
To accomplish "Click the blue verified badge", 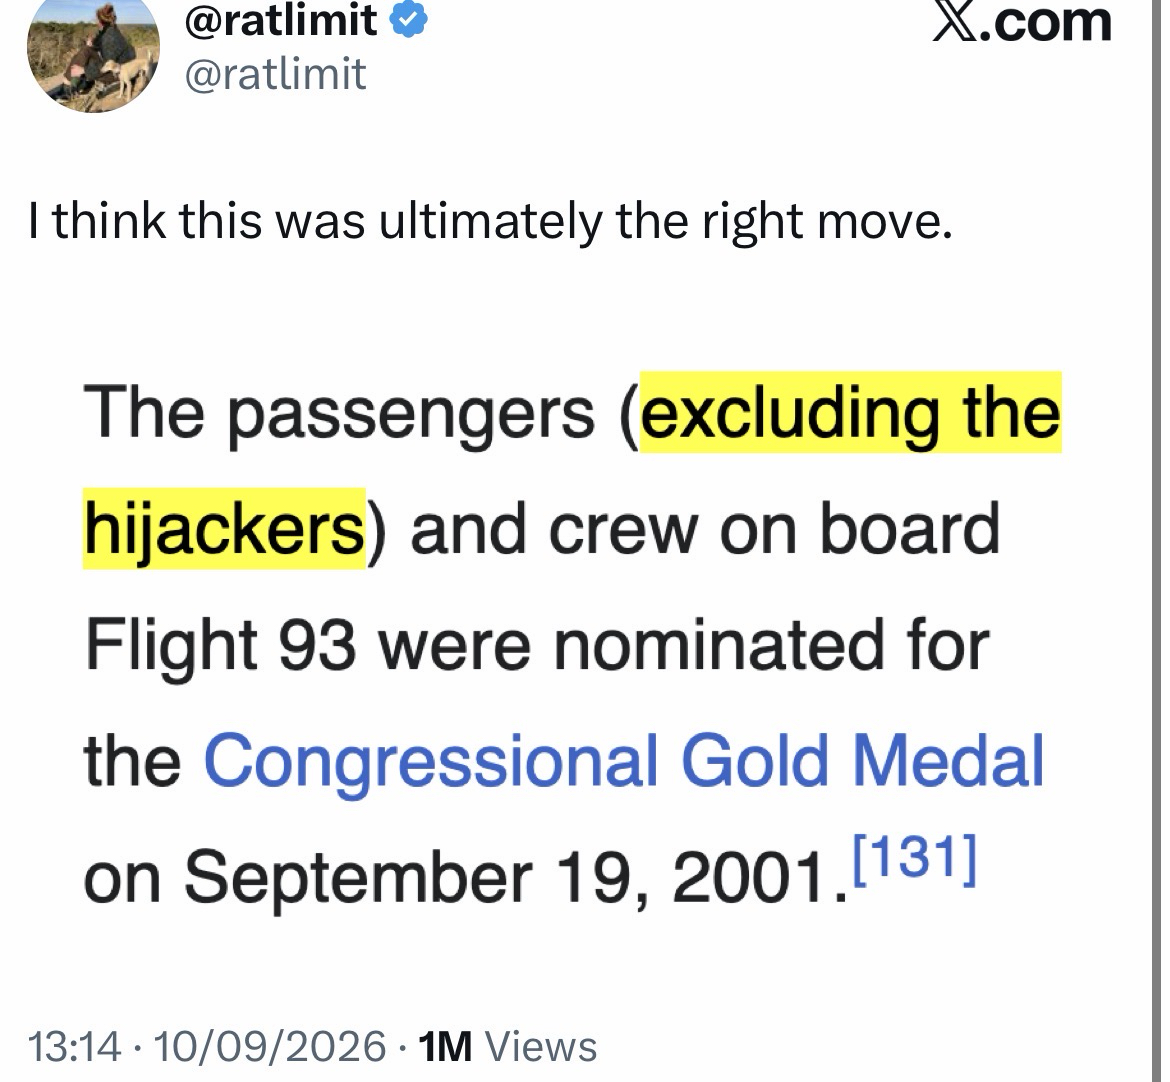I will click(407, 20).
